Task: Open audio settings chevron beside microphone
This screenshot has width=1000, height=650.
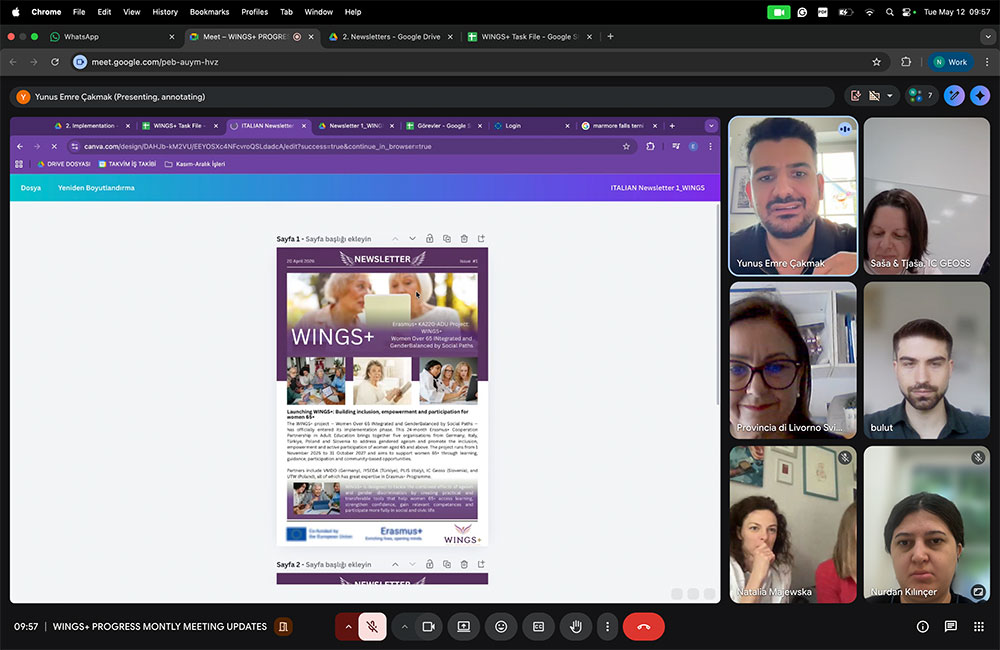Action: 348,626
